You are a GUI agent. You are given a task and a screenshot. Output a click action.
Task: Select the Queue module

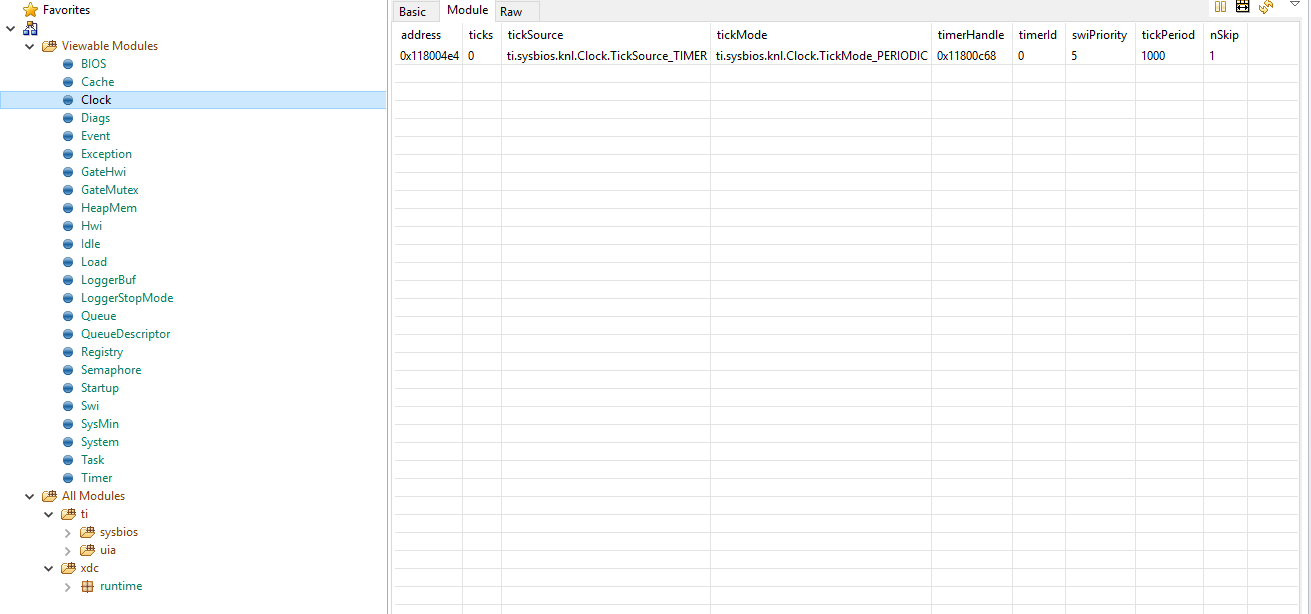[x=98, y=316]
